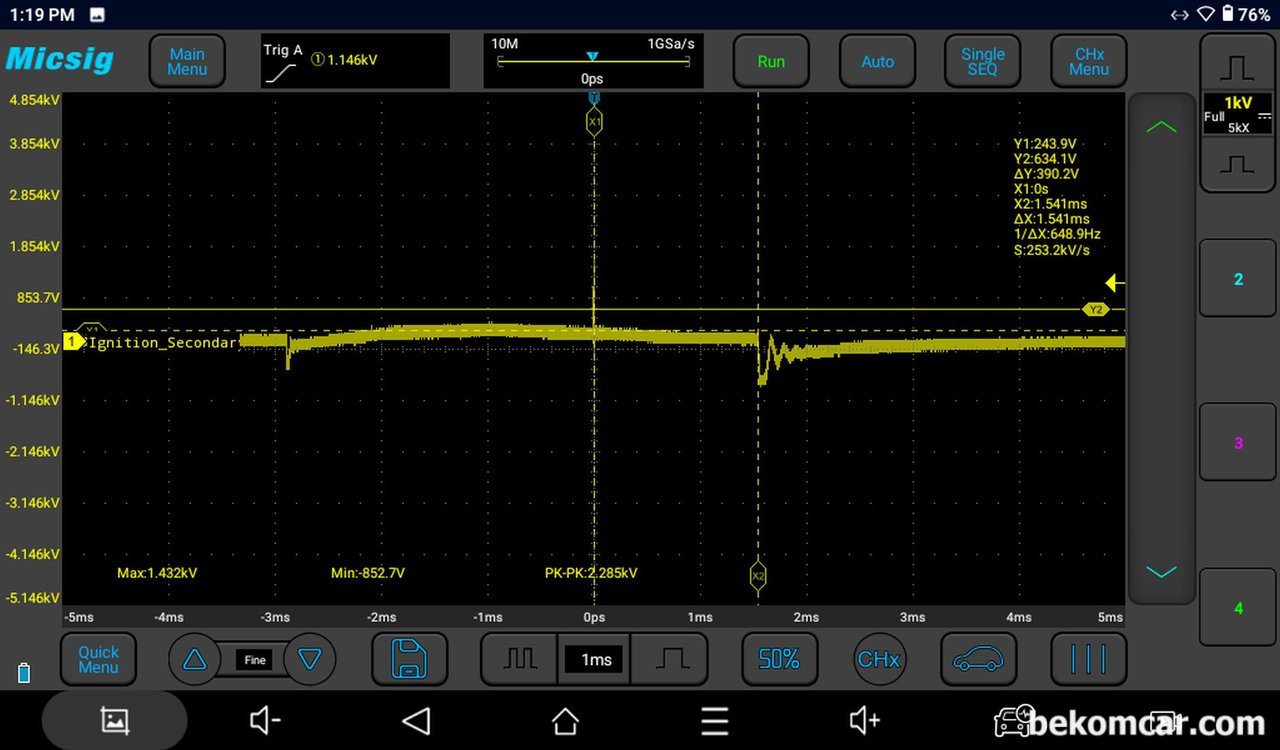Save waveform with floppy disk icon
This screenshot has height=750, width=1280.
click(409, 660)
